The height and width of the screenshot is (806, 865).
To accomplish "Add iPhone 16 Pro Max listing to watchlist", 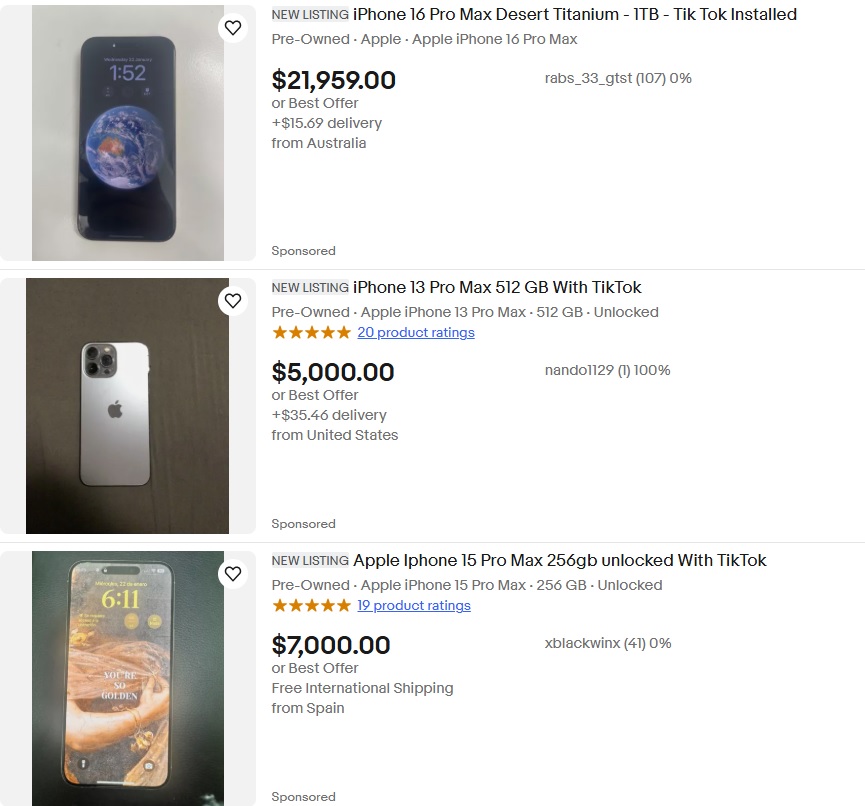I will tap(233, 28).
